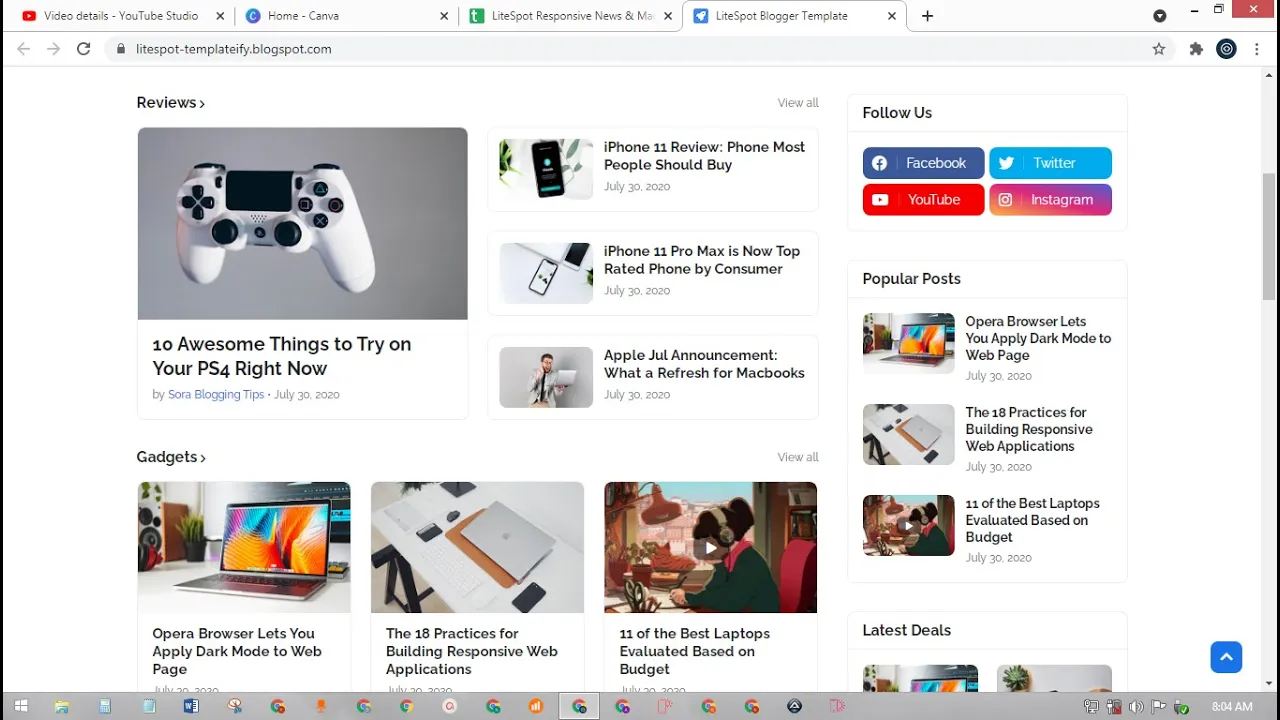Click the volume icon in the system tray
This screenshot has width=1280, height=720.
click(x=1137, y=706)
